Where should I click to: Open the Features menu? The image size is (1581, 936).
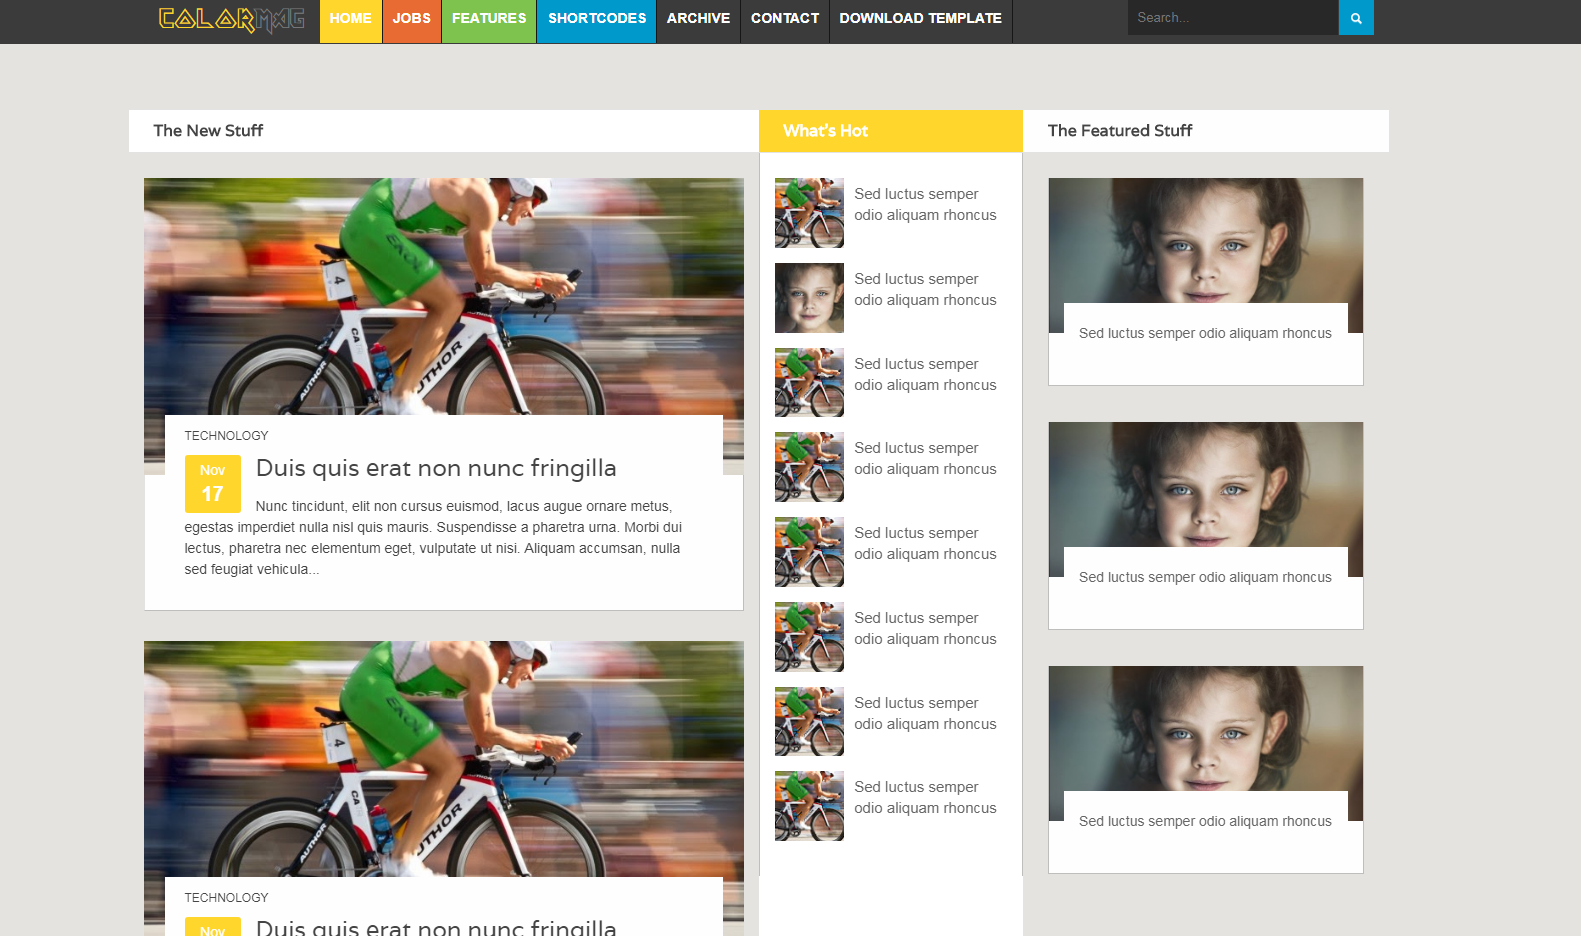point(488,19)
